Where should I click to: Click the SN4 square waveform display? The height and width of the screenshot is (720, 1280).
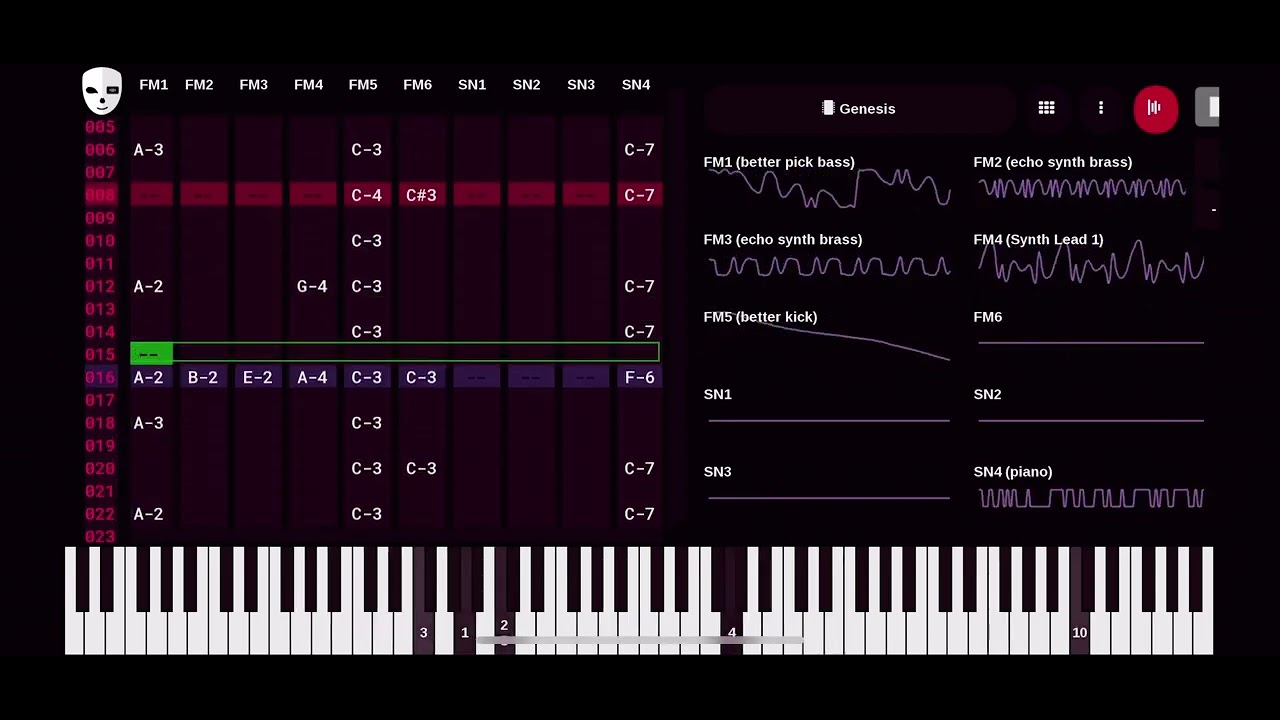pyautogui.click(x=1091, y=498)
